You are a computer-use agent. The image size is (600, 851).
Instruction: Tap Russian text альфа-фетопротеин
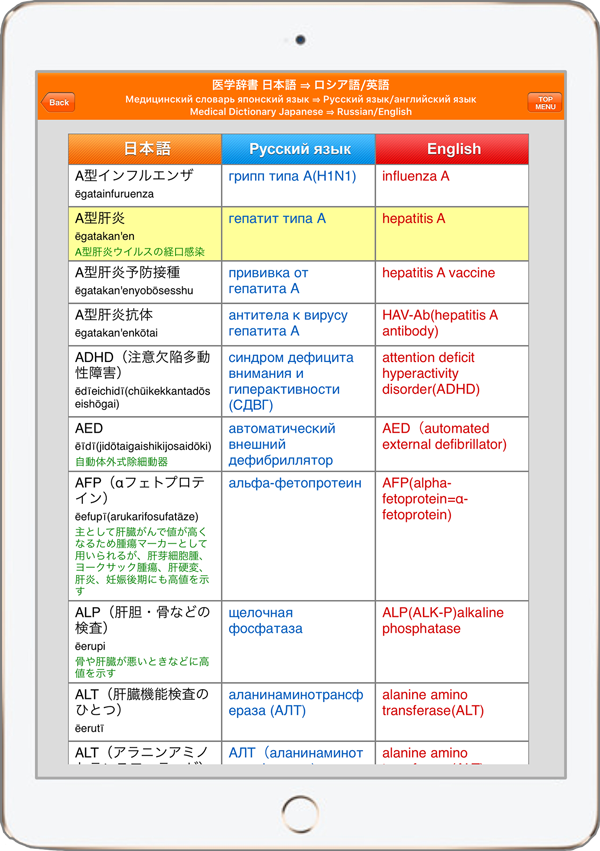click(x=295, y=483)
